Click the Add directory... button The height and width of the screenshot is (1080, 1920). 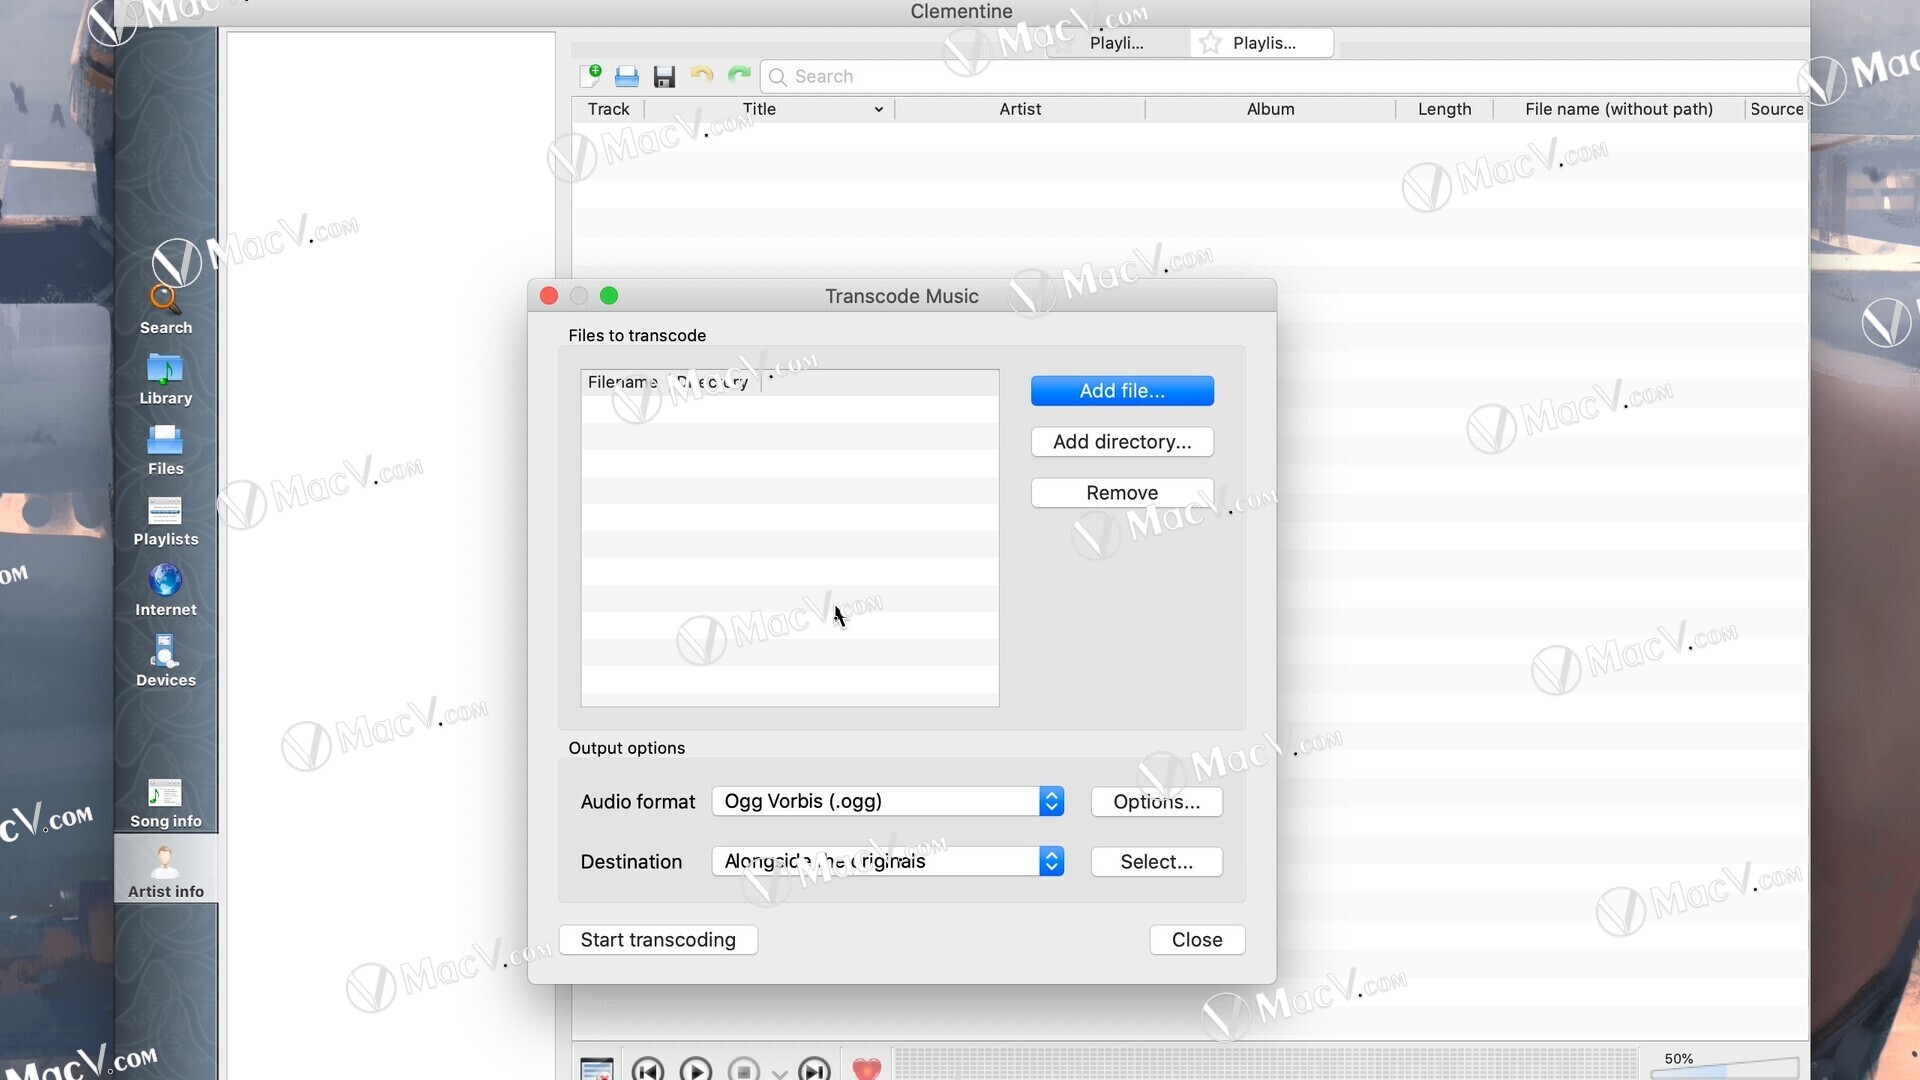pos(1122,442)
